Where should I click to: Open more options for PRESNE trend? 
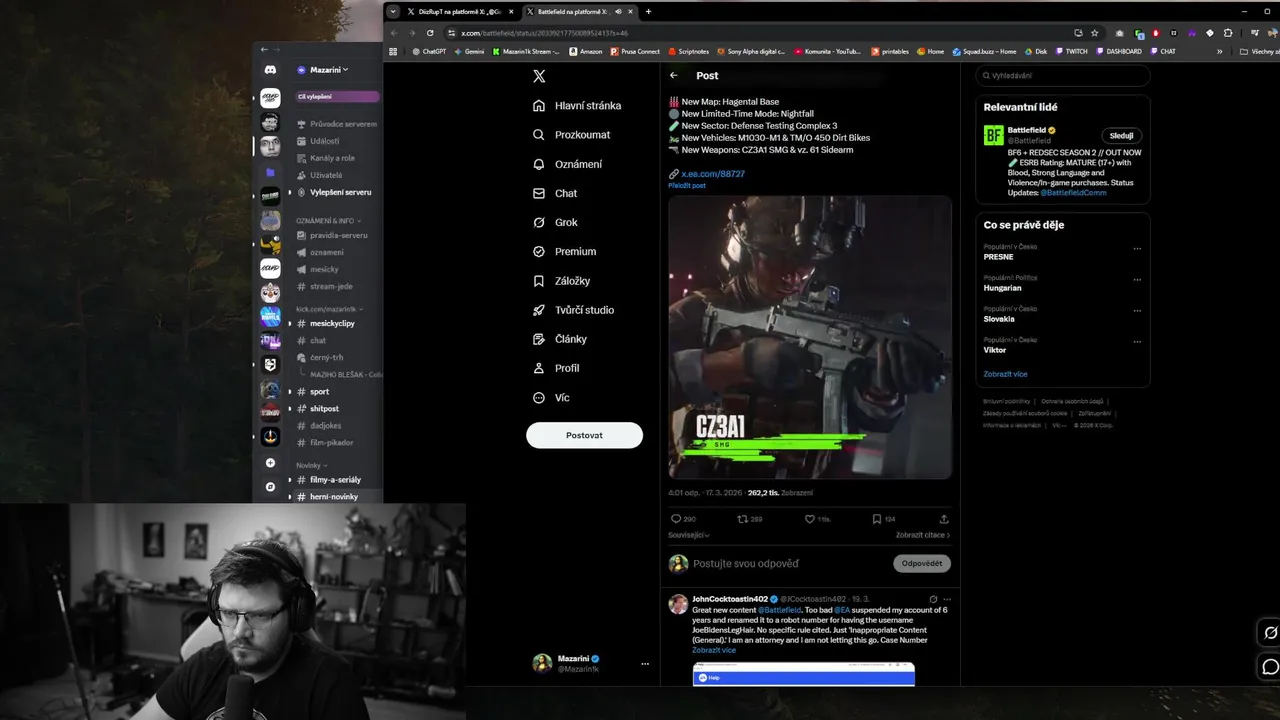[1137, 249]
